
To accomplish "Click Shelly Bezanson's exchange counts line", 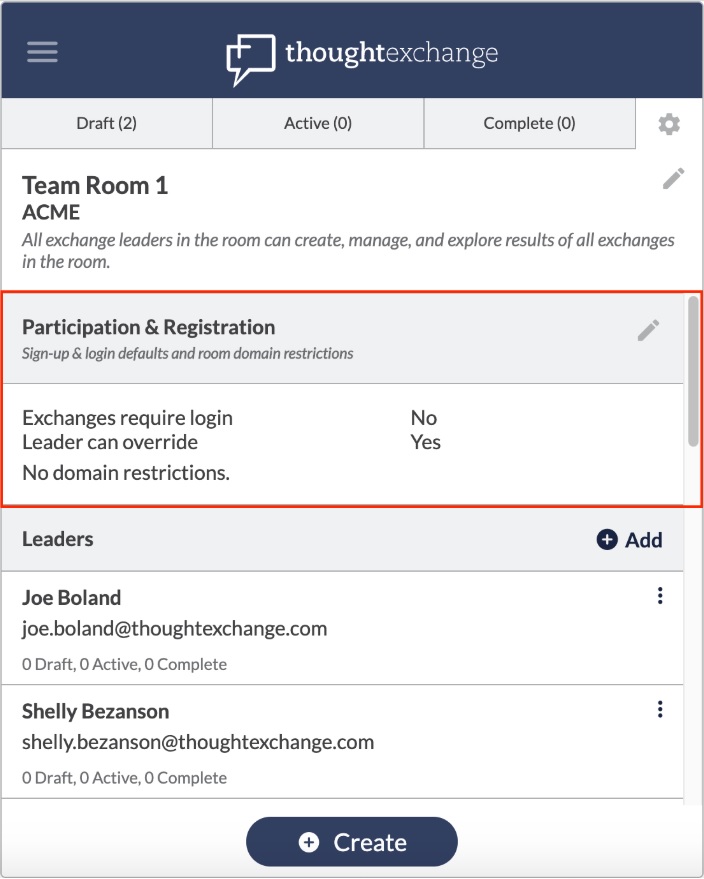I will (x=124, y=778).
